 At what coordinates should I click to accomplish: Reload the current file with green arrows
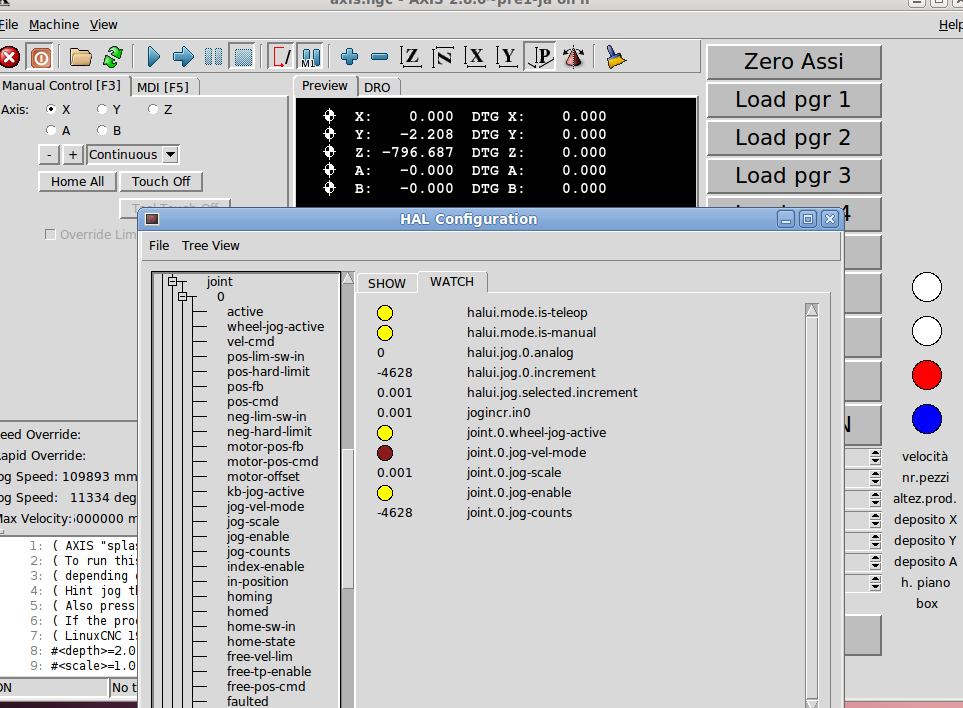[x=113, y=58]
